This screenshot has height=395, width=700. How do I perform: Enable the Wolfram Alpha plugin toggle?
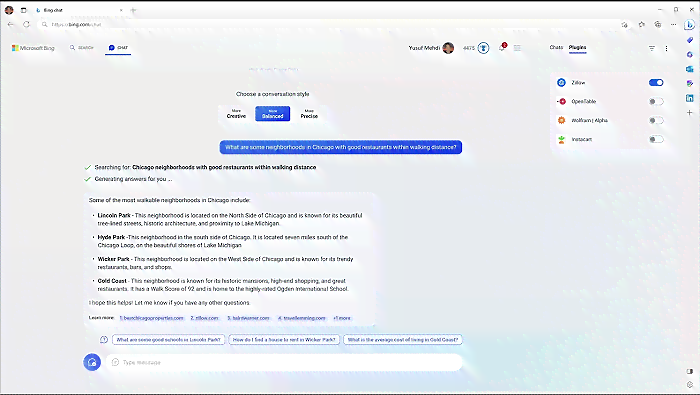pos(656,120)
